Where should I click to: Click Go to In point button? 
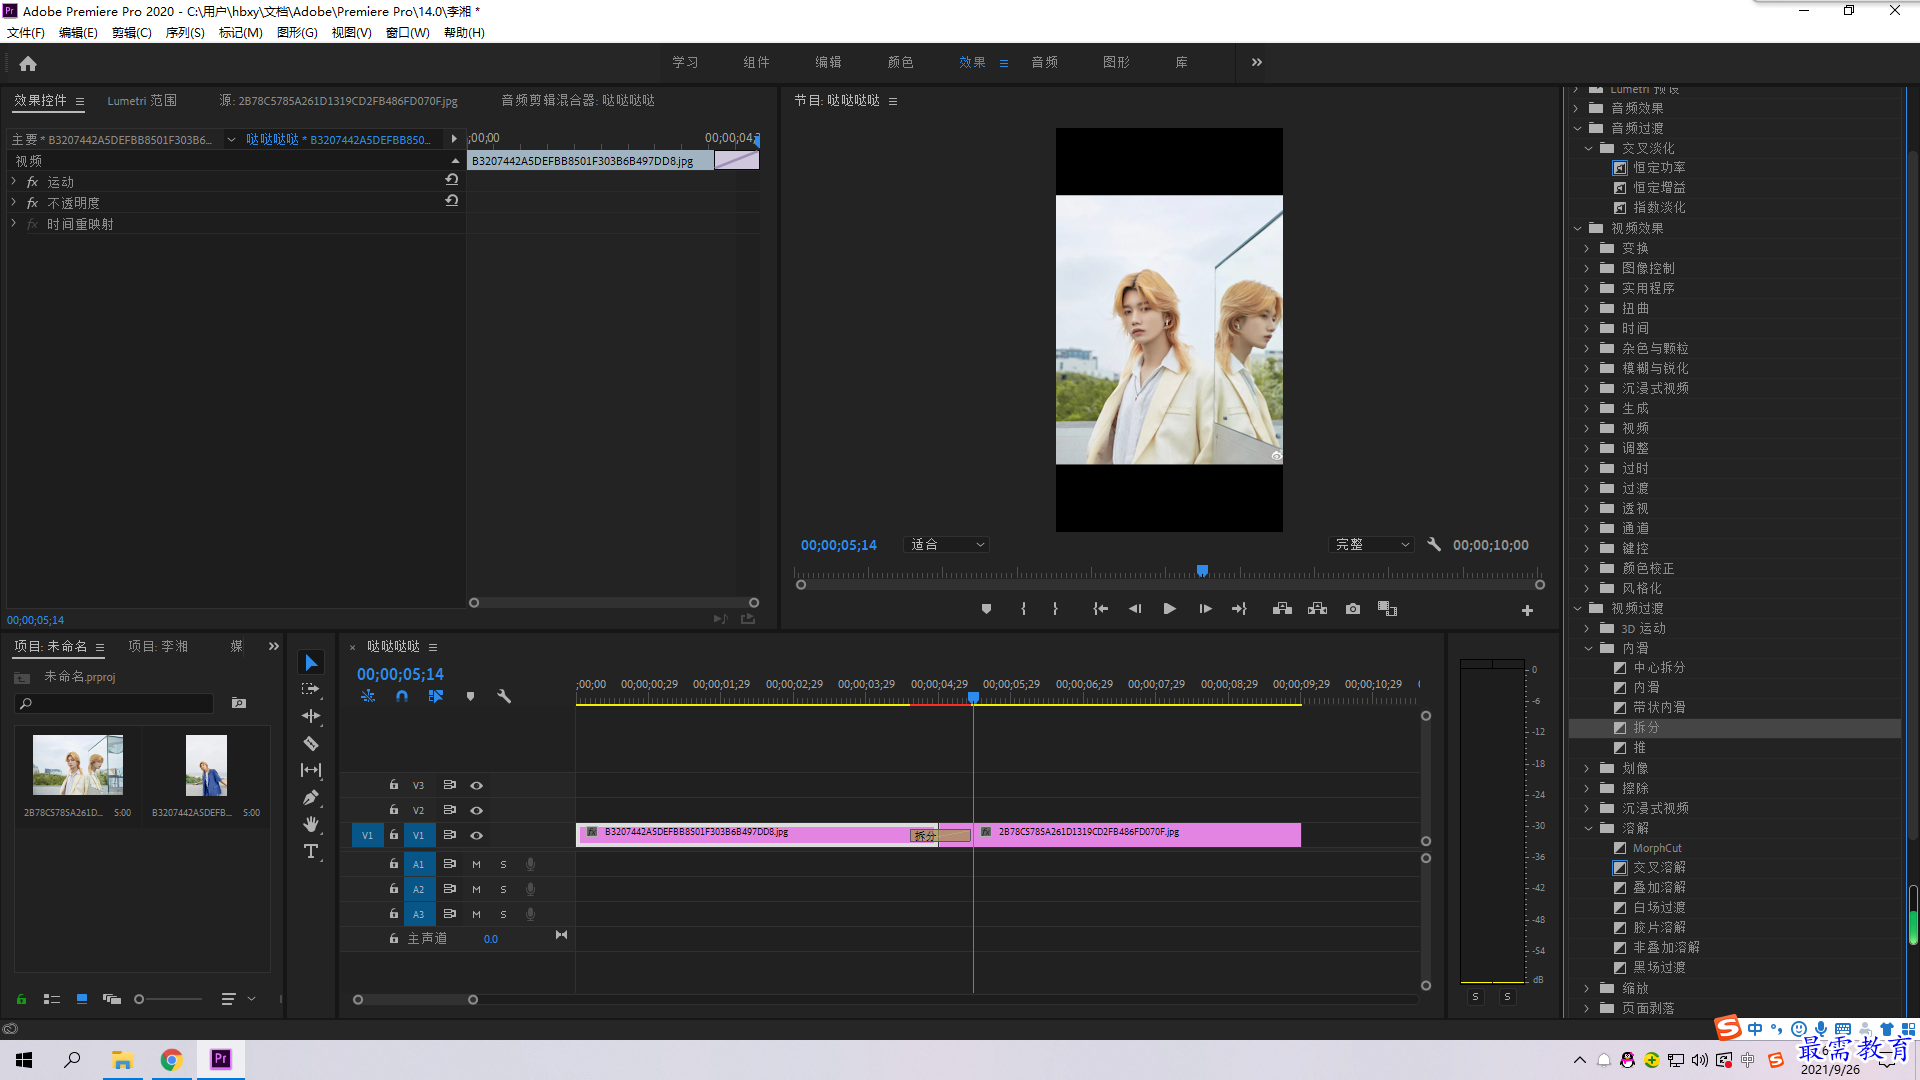pos(1100,609)
